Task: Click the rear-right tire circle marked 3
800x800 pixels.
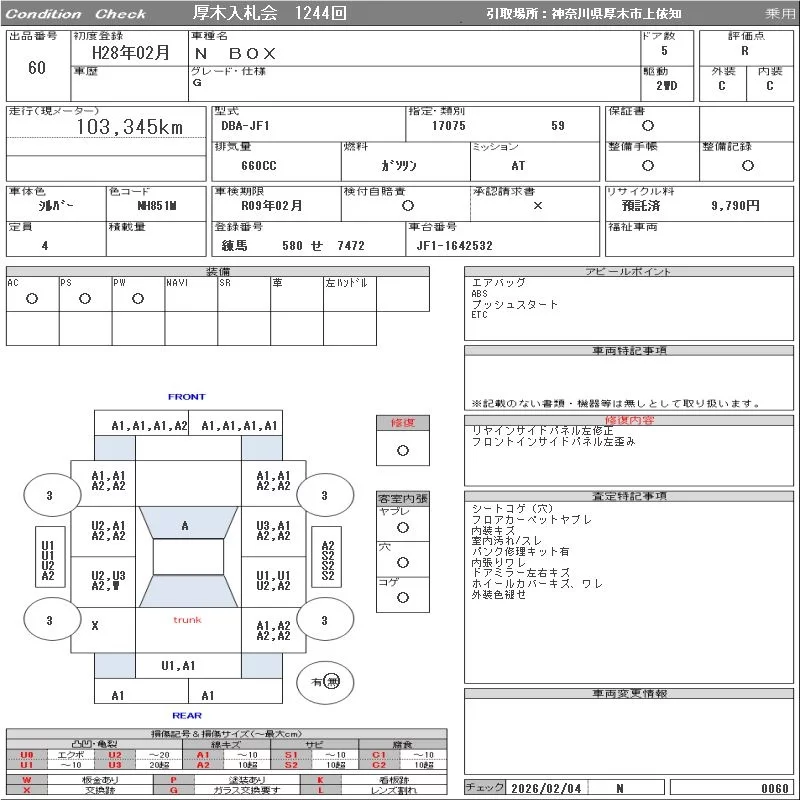Action: pos(324,620)
